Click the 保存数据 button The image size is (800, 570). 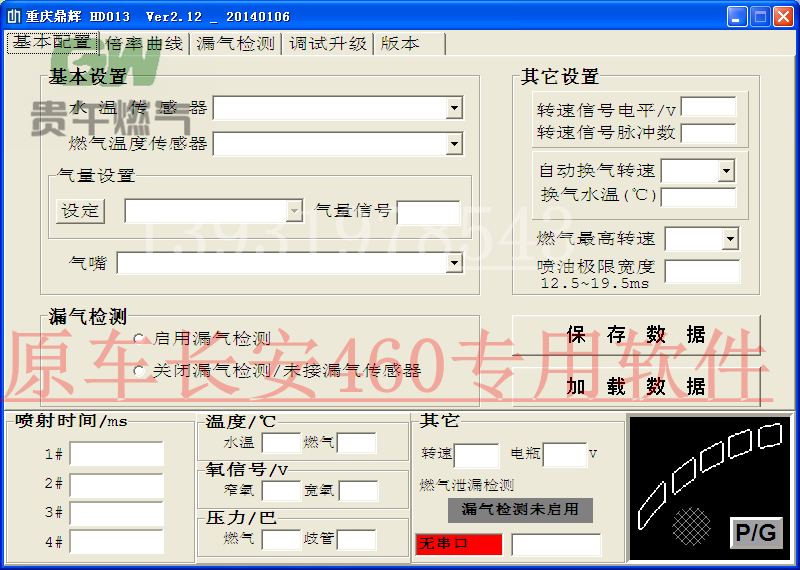(636, 335)
